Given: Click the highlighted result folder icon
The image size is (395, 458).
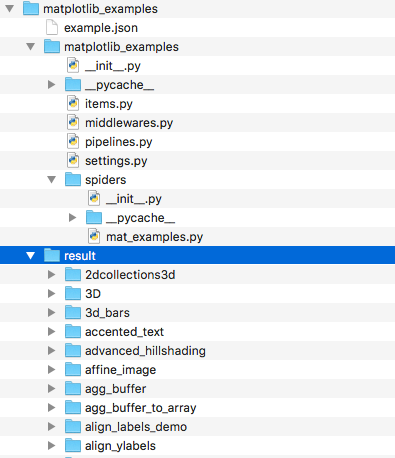Looking at the screenshot, I should point(52,255).
